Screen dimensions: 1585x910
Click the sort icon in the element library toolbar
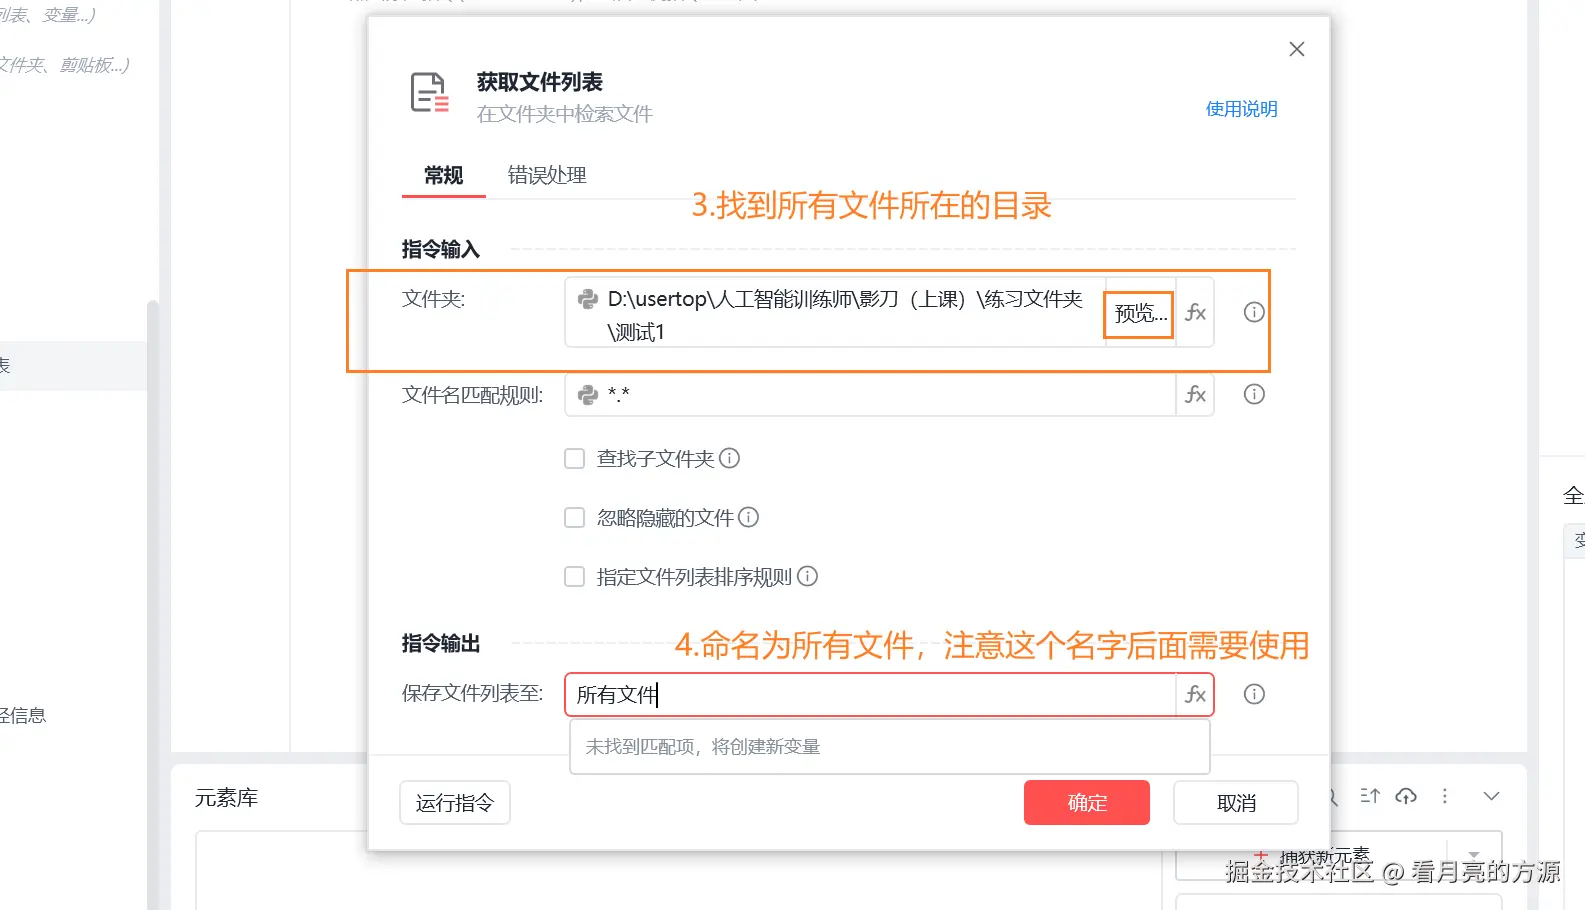click(1370, 796)
